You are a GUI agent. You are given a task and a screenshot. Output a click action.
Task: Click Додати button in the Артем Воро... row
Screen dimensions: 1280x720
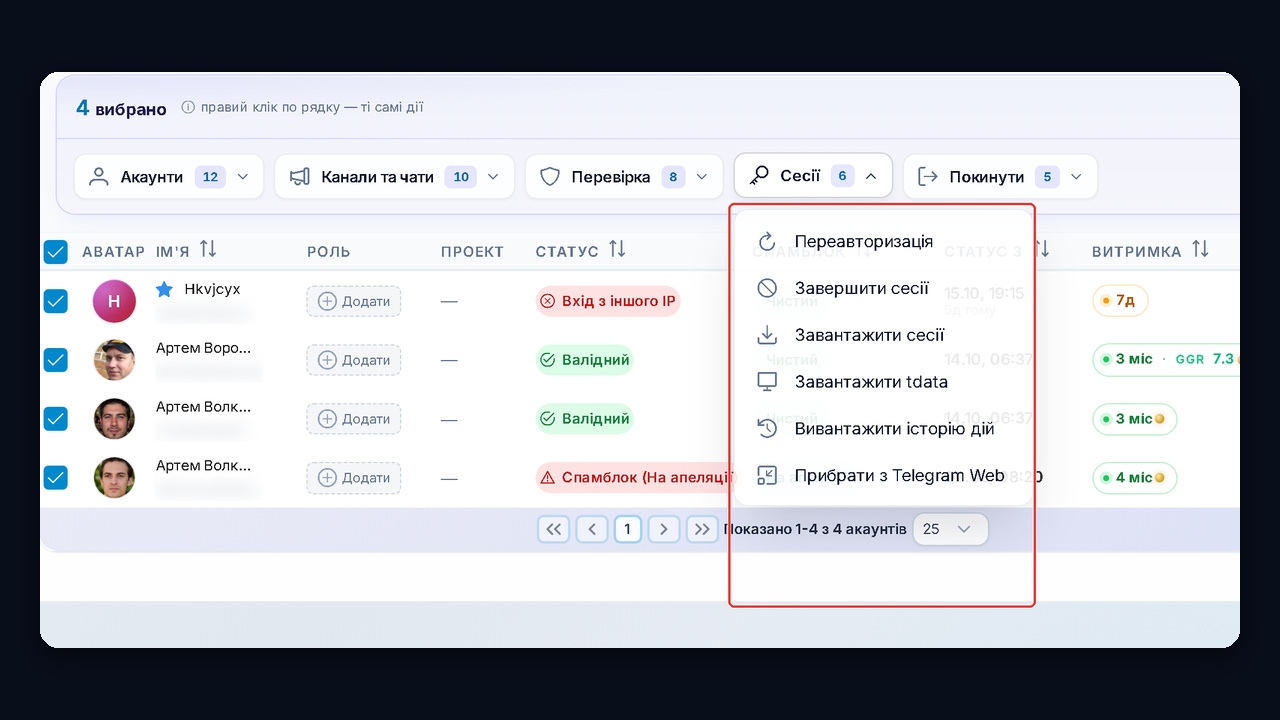coord(354,360)
